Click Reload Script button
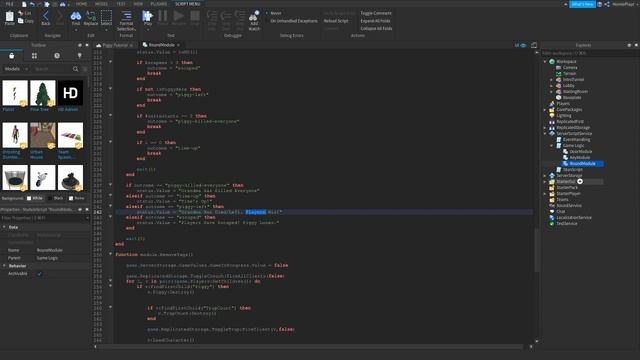Image resolution: width=640 pixels, height=360 pixels. (x=336, y=21)
